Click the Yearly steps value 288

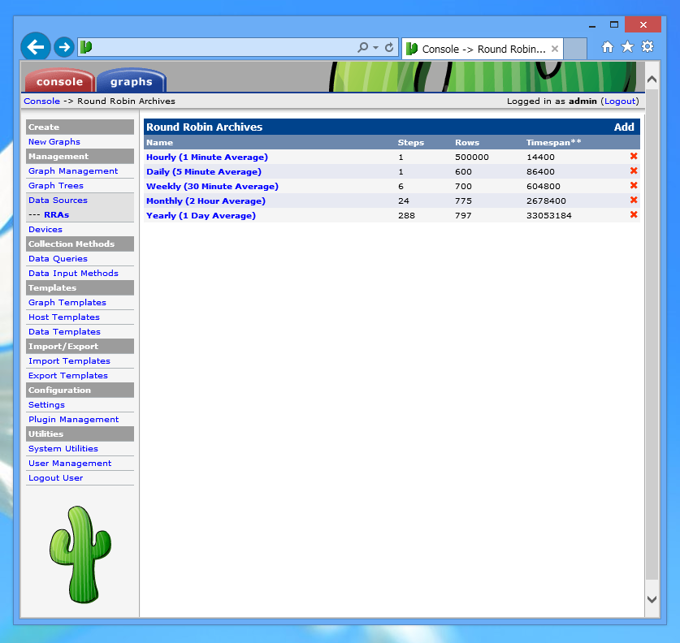[x=406, y=215]
